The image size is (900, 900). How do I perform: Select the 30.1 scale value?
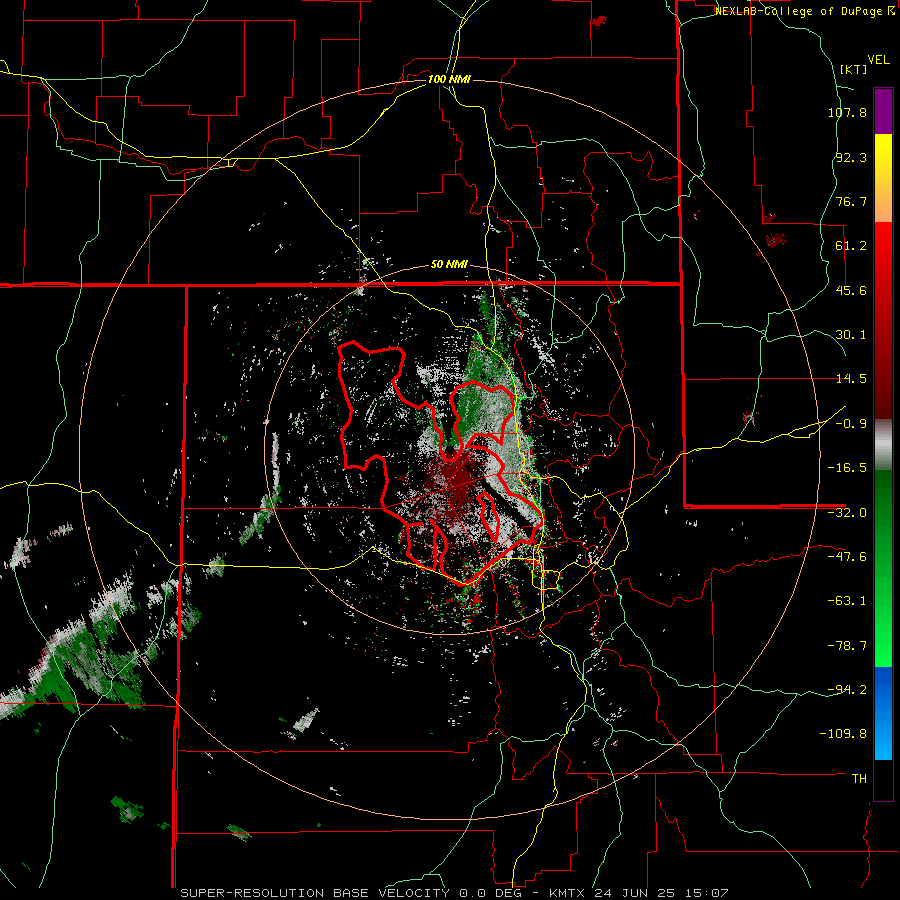tap(851, 335)
